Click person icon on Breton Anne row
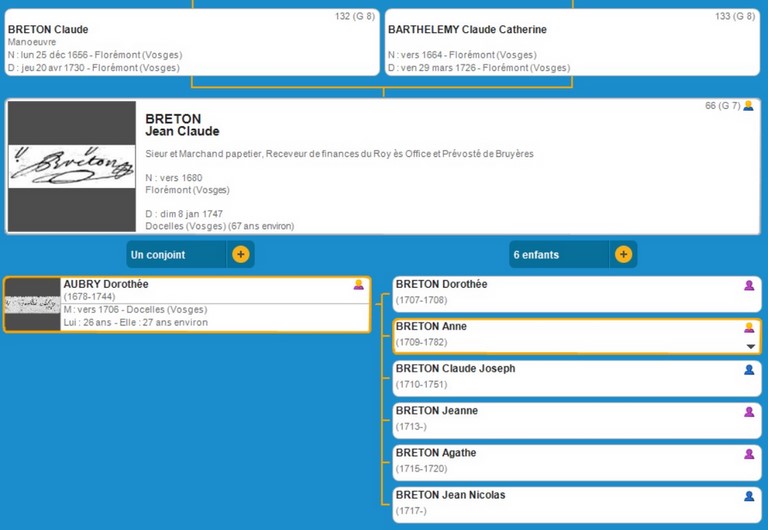This screenshot has height=530, width=768. pos(749,328)
